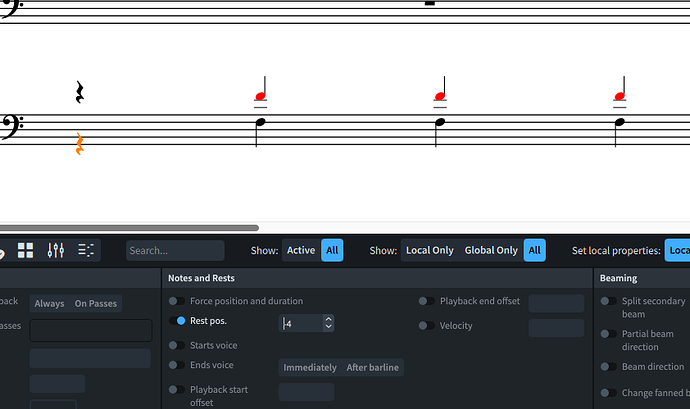This screenshot has height=409, width=690.
Task: Choose Immediately for Ends voice
Action: click(310, 367)
